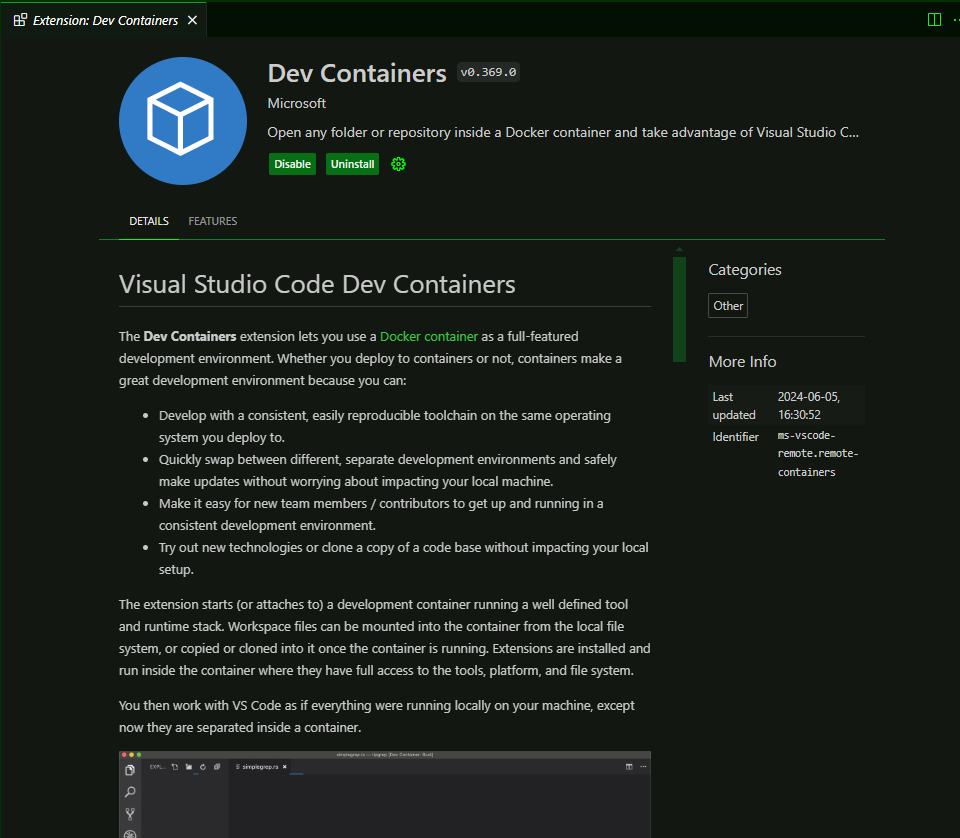Uninstall the Dev Containers extension
This screenshot has width=960, height=838.
(352, 164)
